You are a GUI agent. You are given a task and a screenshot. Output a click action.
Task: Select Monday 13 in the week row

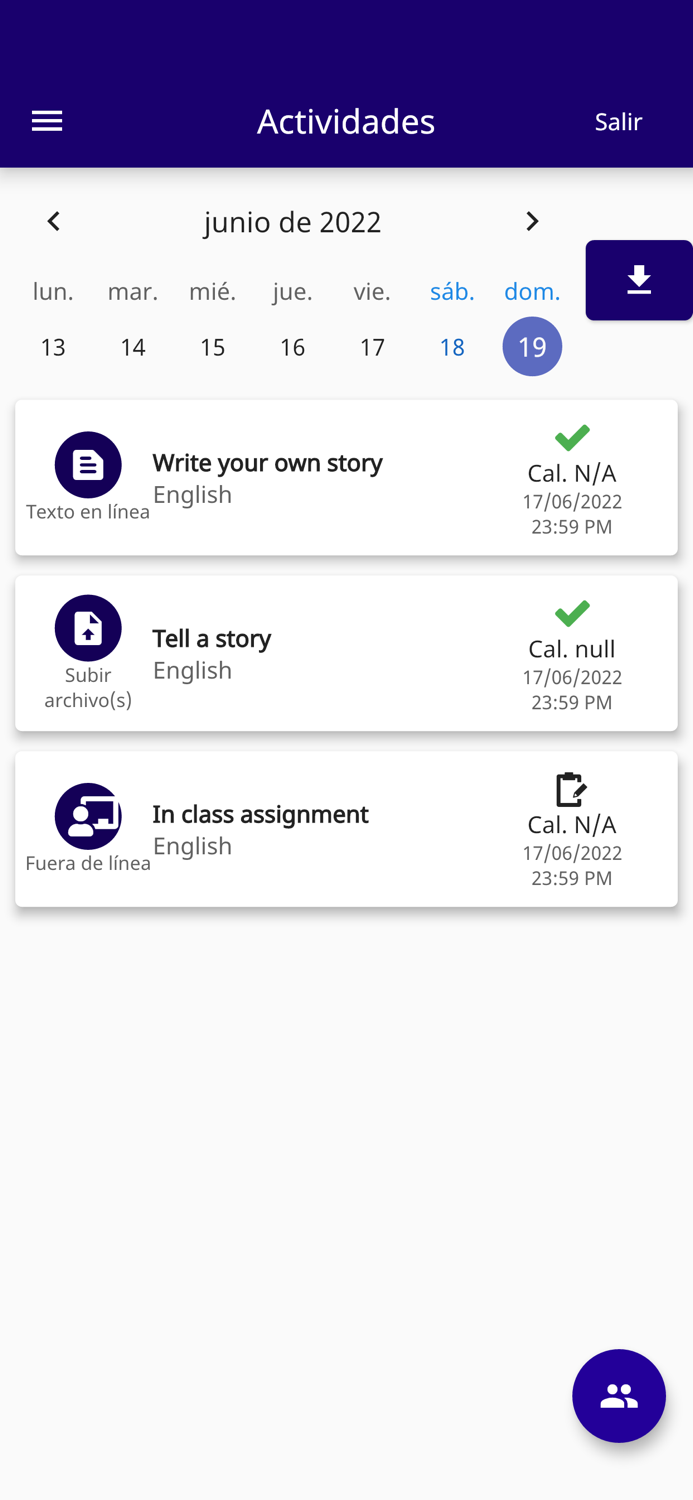[x=53, y=347]
